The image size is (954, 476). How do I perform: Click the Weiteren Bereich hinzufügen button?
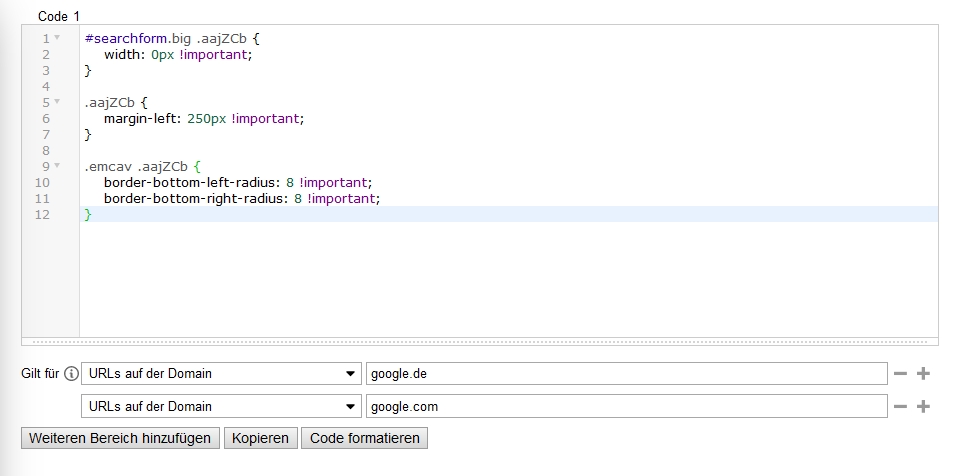tap(120, 438)
